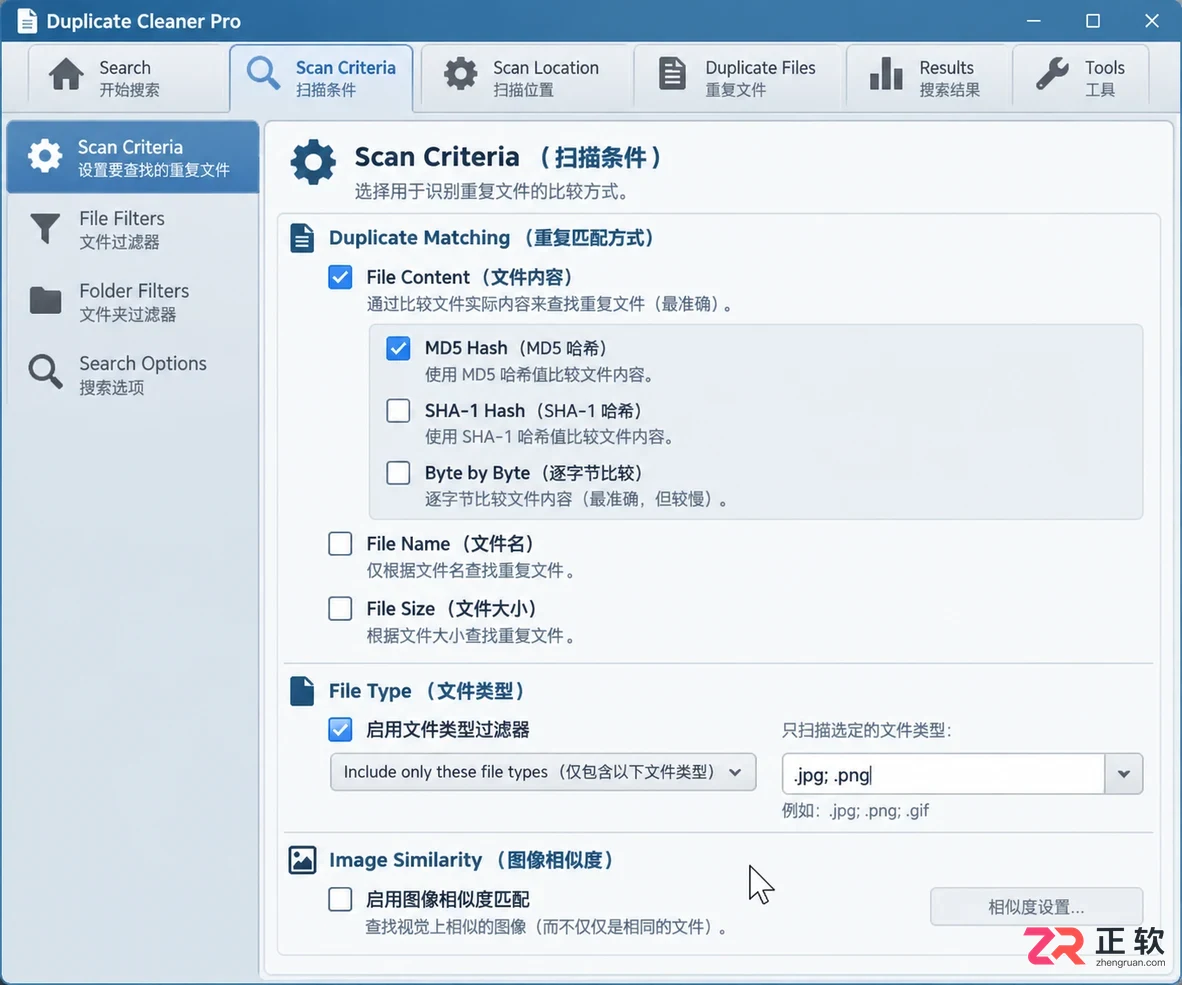This screenshot has height=985, width=1182.
Task: Click the Image Similarity section heading
Action: 471,860
